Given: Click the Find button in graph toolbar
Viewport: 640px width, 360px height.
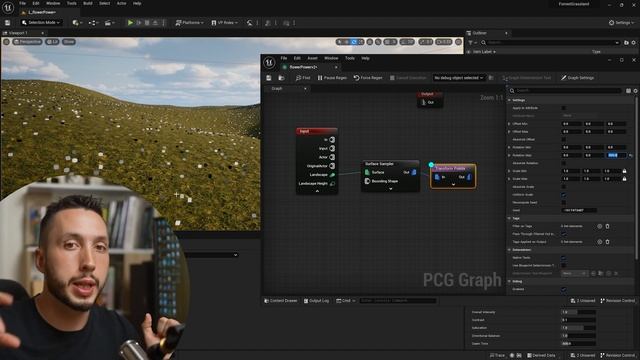Looking at the screenshot, I should (x=303, y=78).
